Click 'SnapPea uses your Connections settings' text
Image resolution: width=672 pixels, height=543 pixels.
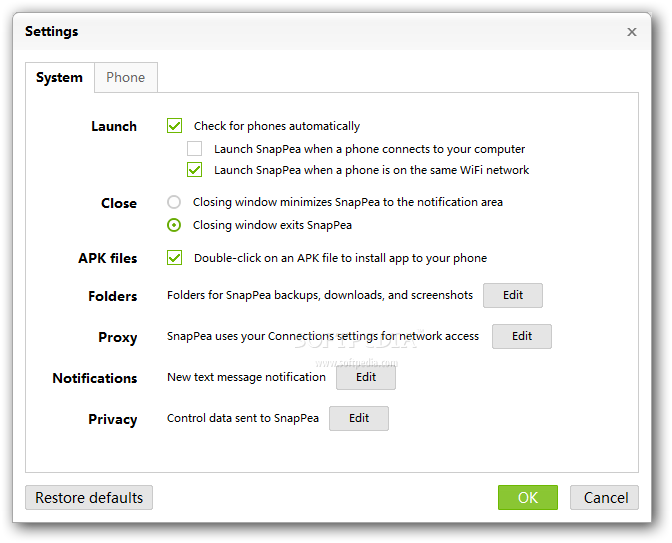(x=323, y=336)
